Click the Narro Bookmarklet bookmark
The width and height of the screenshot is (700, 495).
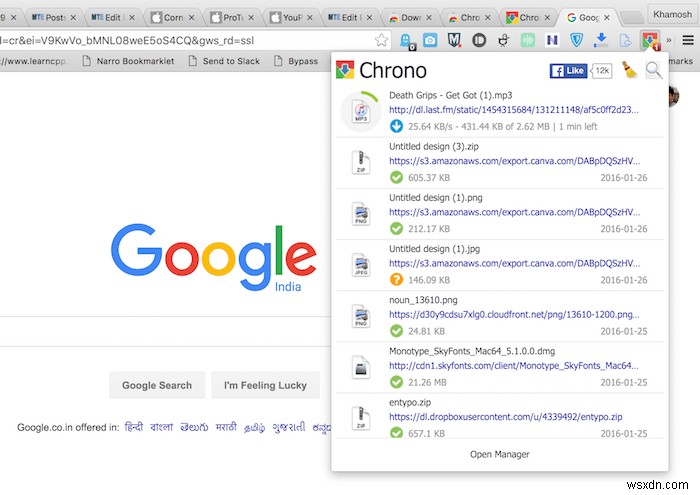pyautogui.click(x=129, y=61)
